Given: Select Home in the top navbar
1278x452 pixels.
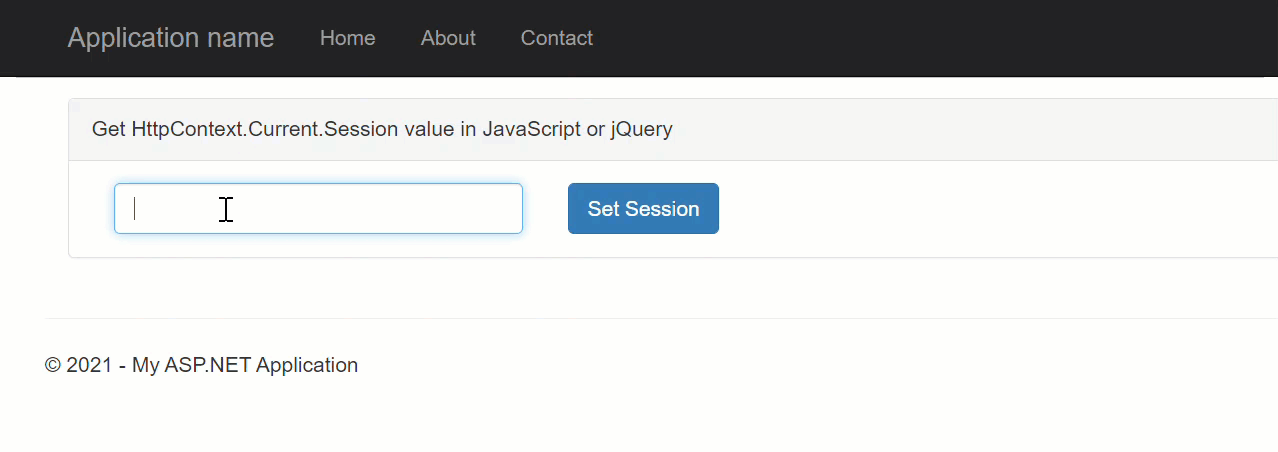Looking at the screenshot, I should click(x=347, y=38).
